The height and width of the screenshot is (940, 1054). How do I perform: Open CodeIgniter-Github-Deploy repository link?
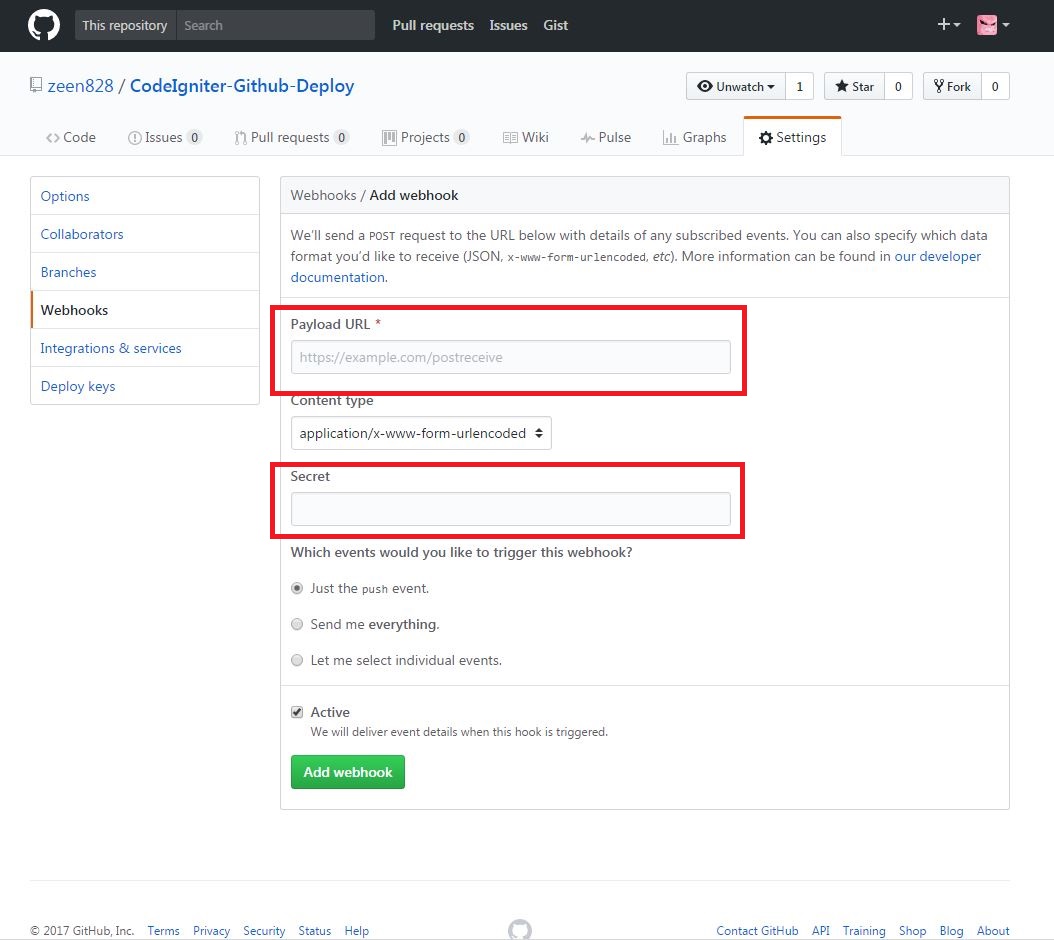[242, 85]
